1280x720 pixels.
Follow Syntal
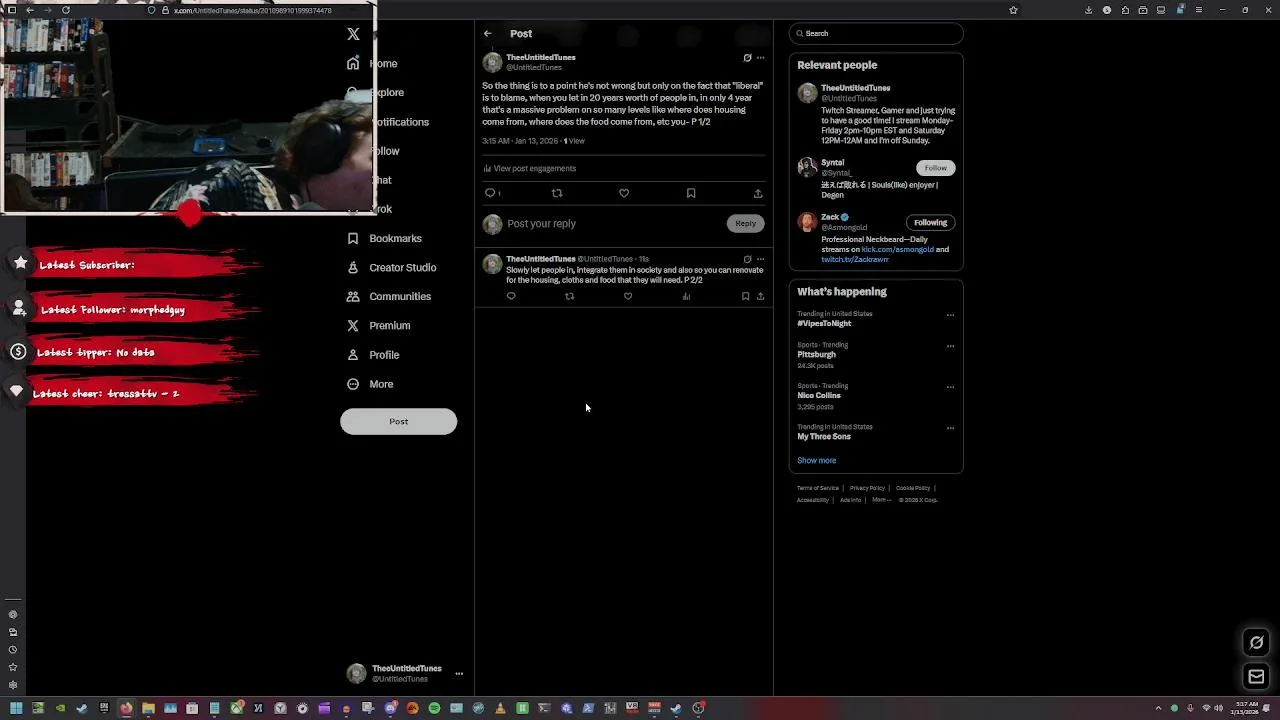pos(935,168)
